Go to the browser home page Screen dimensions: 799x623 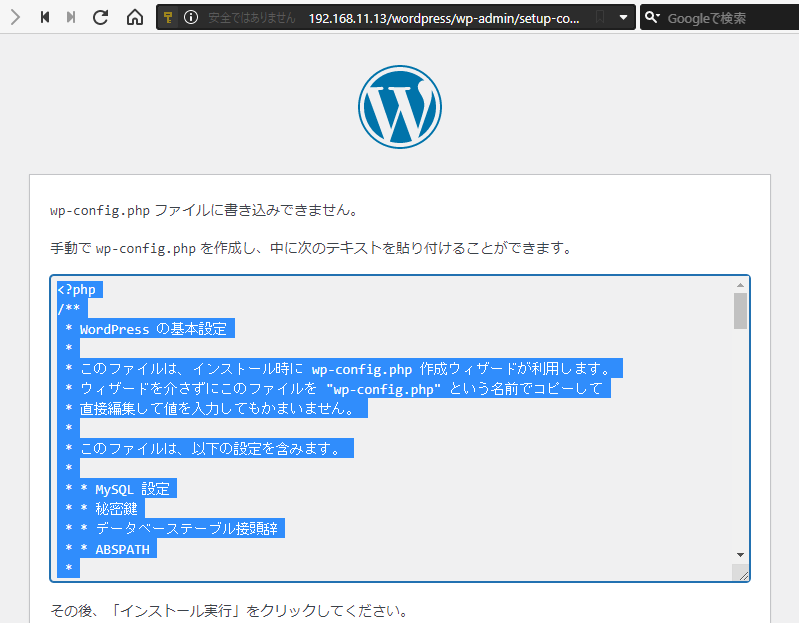coord(135,17)
